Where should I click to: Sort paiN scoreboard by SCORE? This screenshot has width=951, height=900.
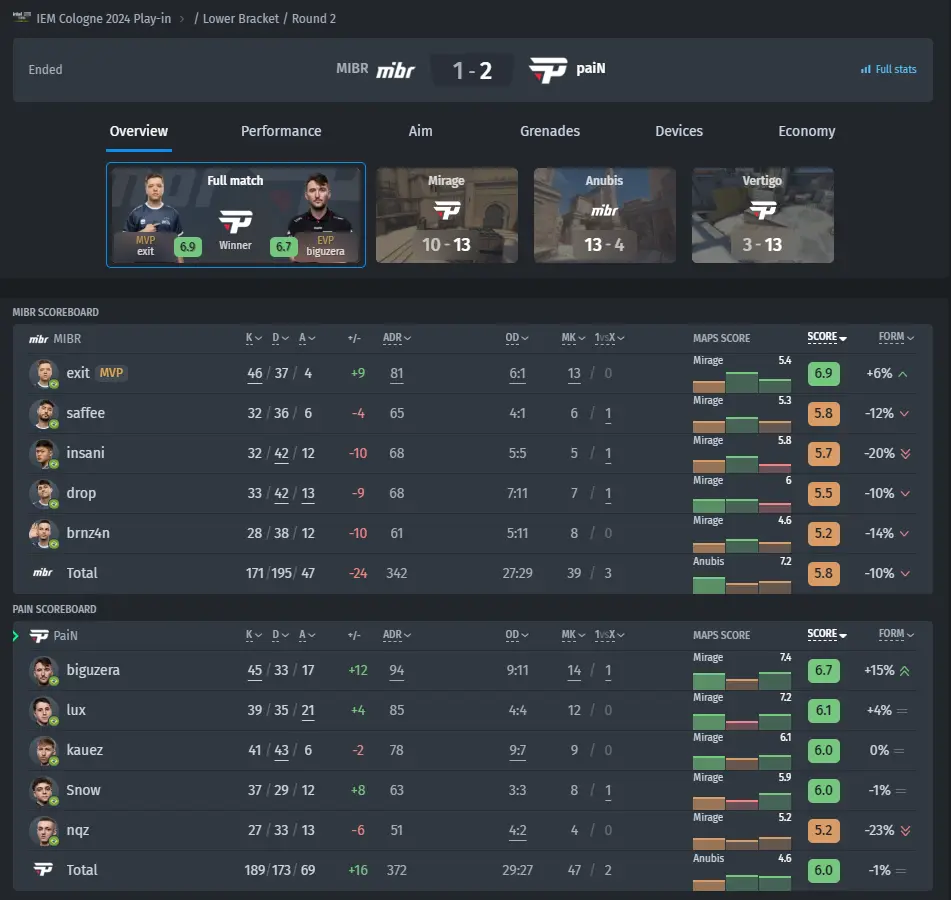click(x=827, y=634)
